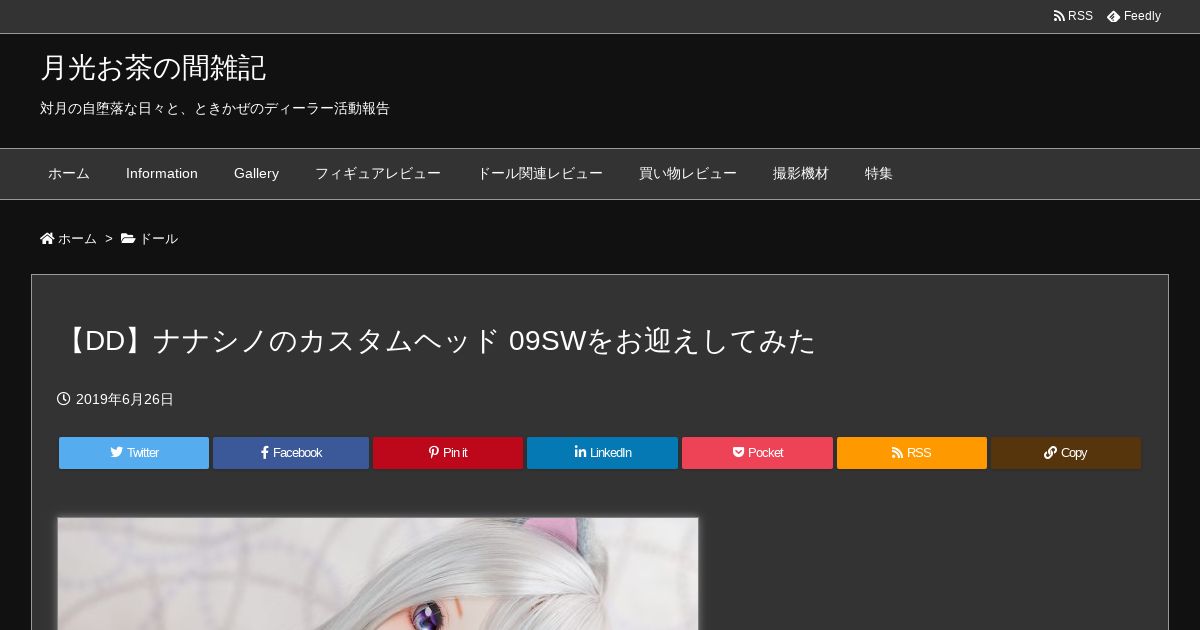Share the post on Facebook
This screenshot has height=630, width=1200.
pyautogui.click(x=291, y=453)
